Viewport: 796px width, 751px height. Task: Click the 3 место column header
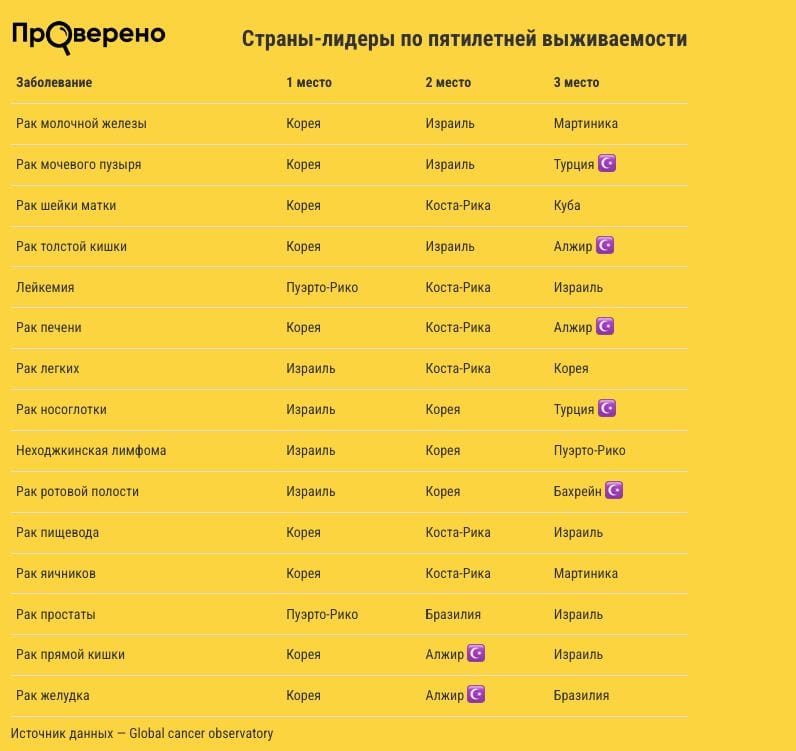[x=576, y=82]
